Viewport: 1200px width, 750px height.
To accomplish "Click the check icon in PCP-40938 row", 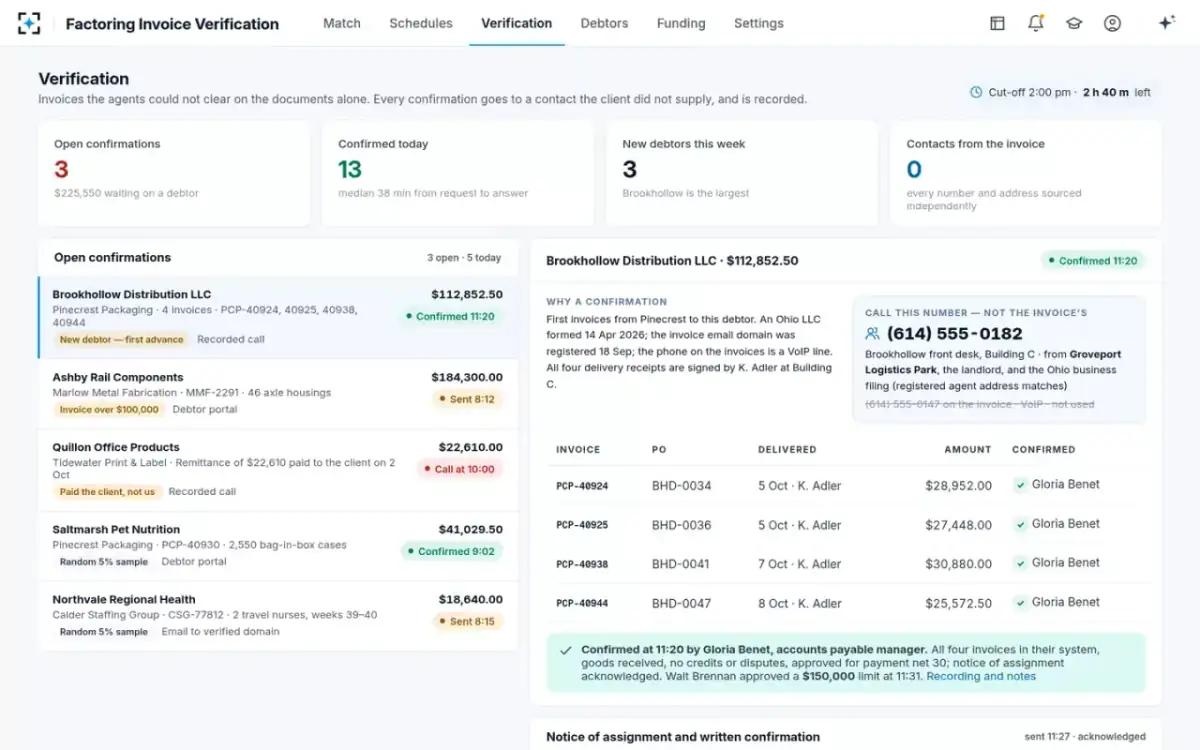I will click(1020, 563).
